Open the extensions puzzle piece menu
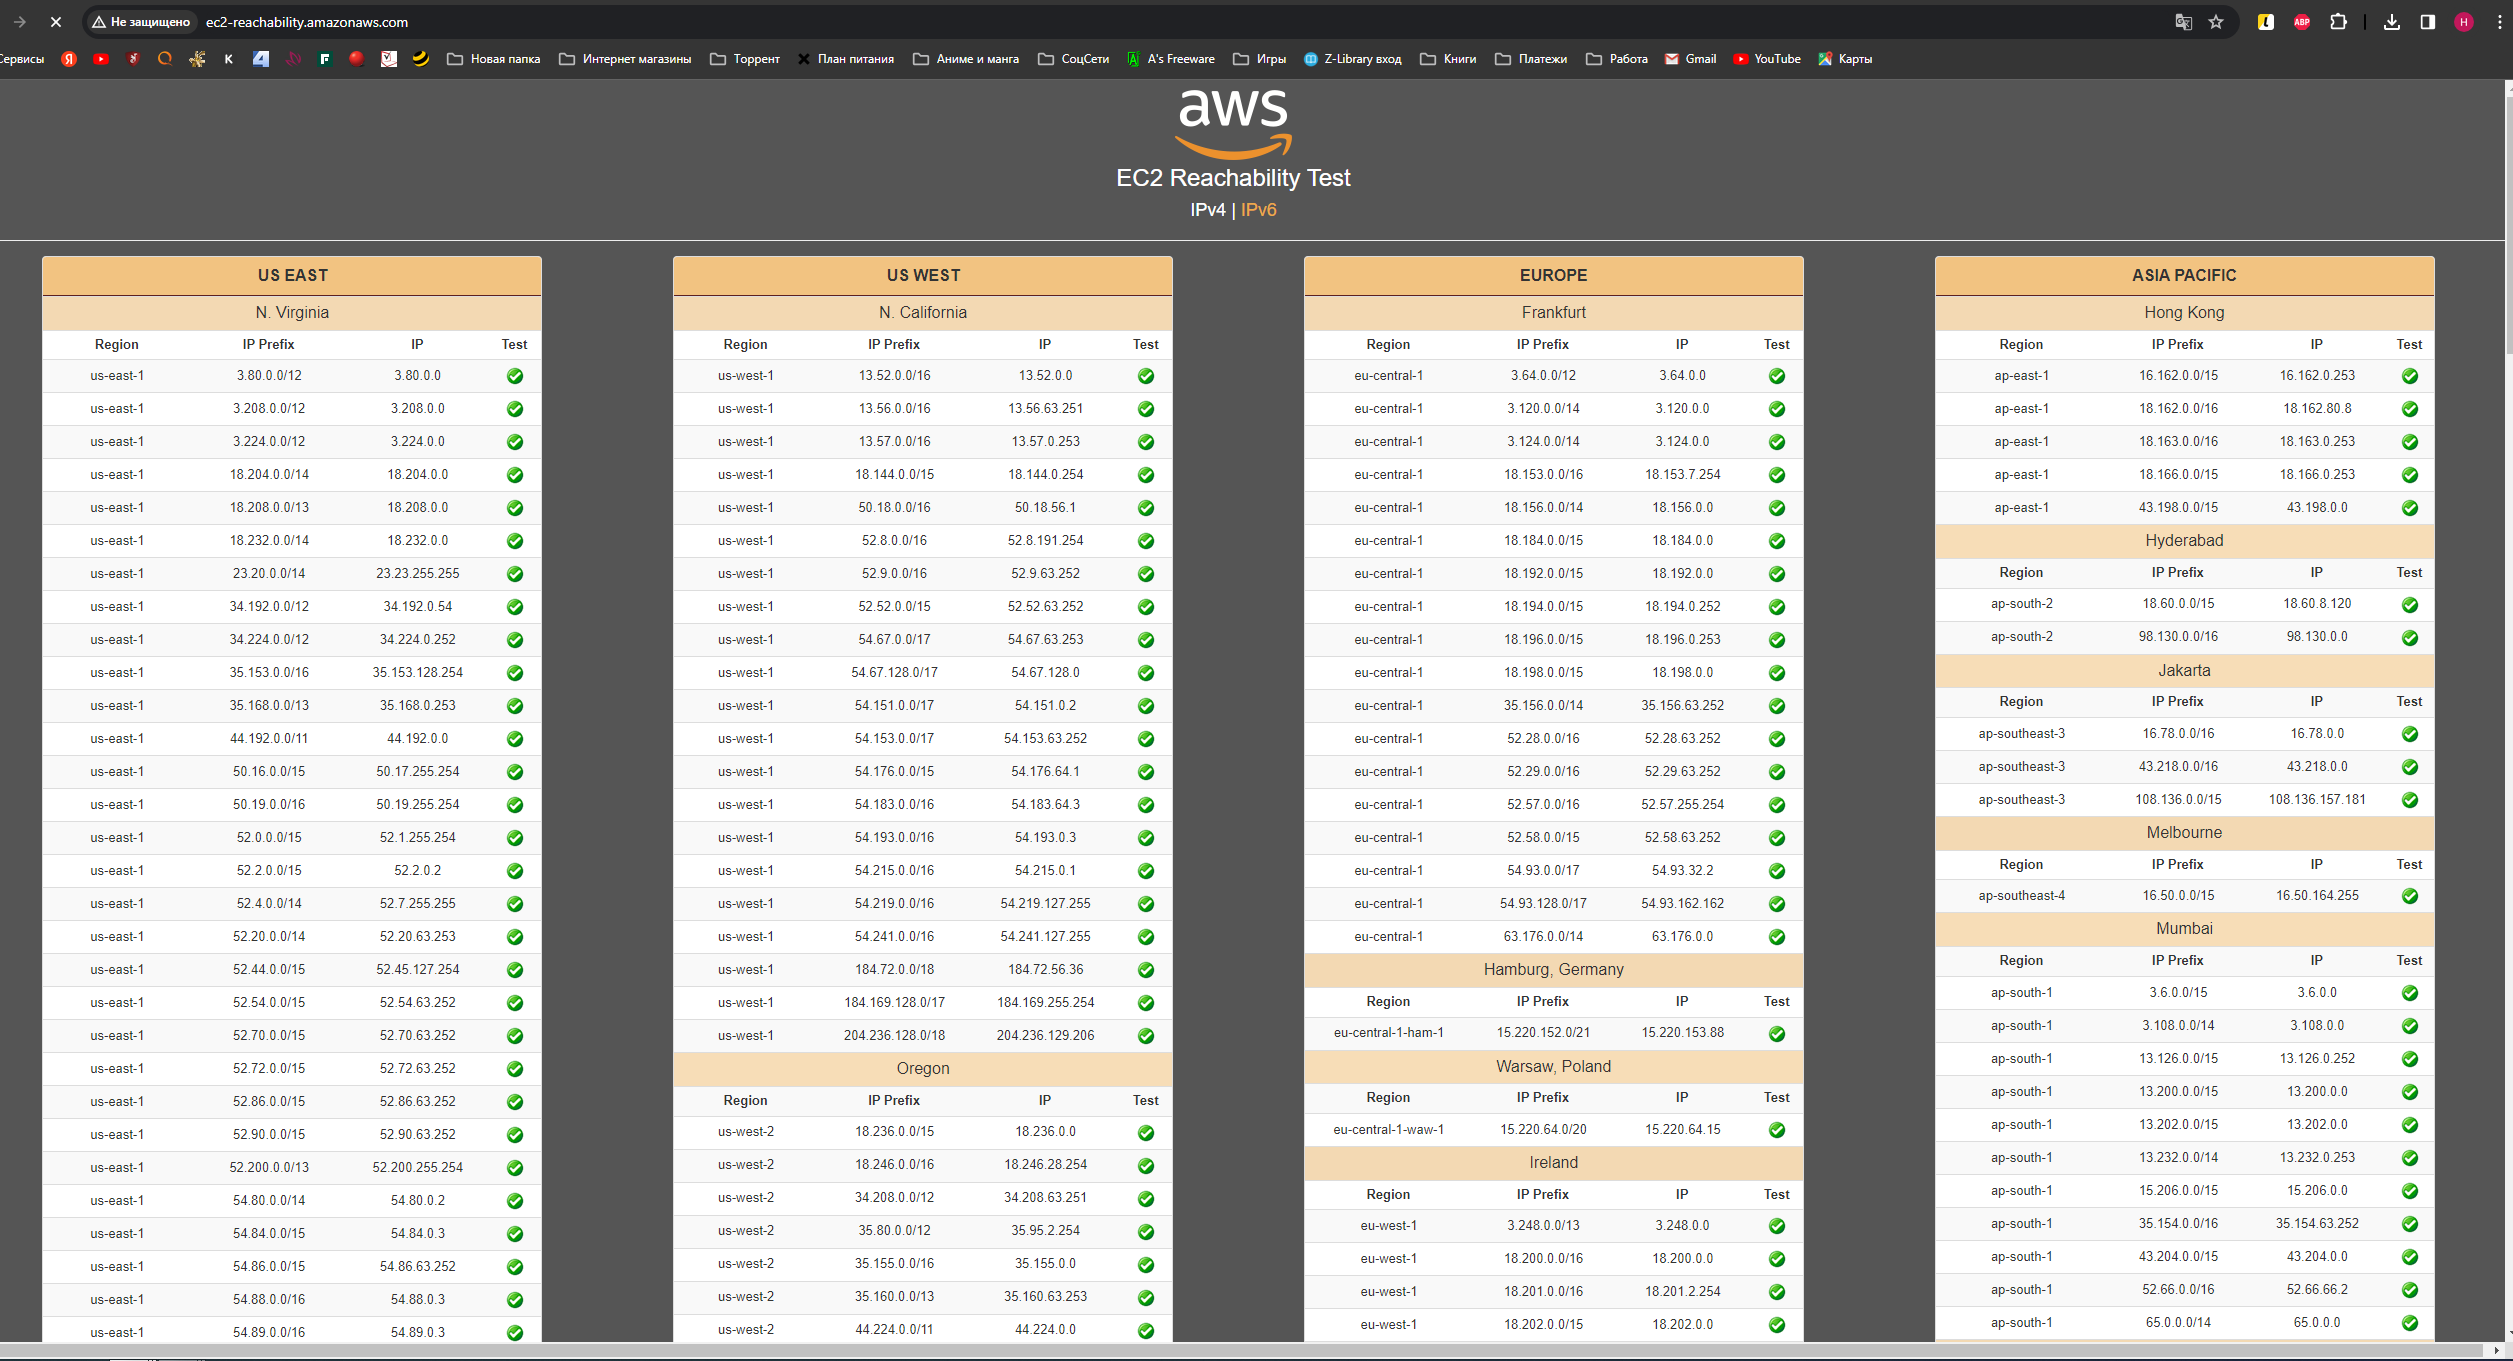This screenshot has width=2513, height=1361. click(2338, 22)
